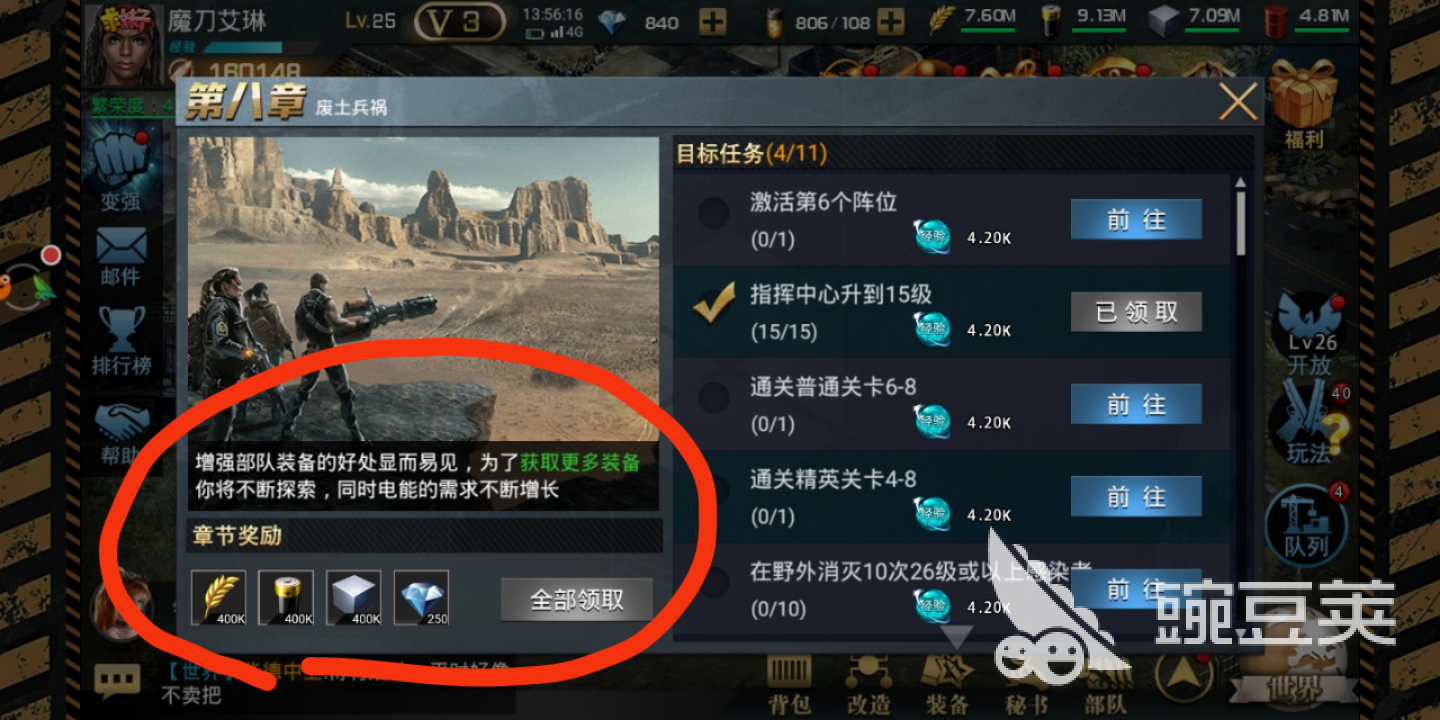This screenshot has height=720, width=1440.
Task: Tap the plus button beside 806/108 fuel
Action: pyautogui.click(x=892, y=22)
